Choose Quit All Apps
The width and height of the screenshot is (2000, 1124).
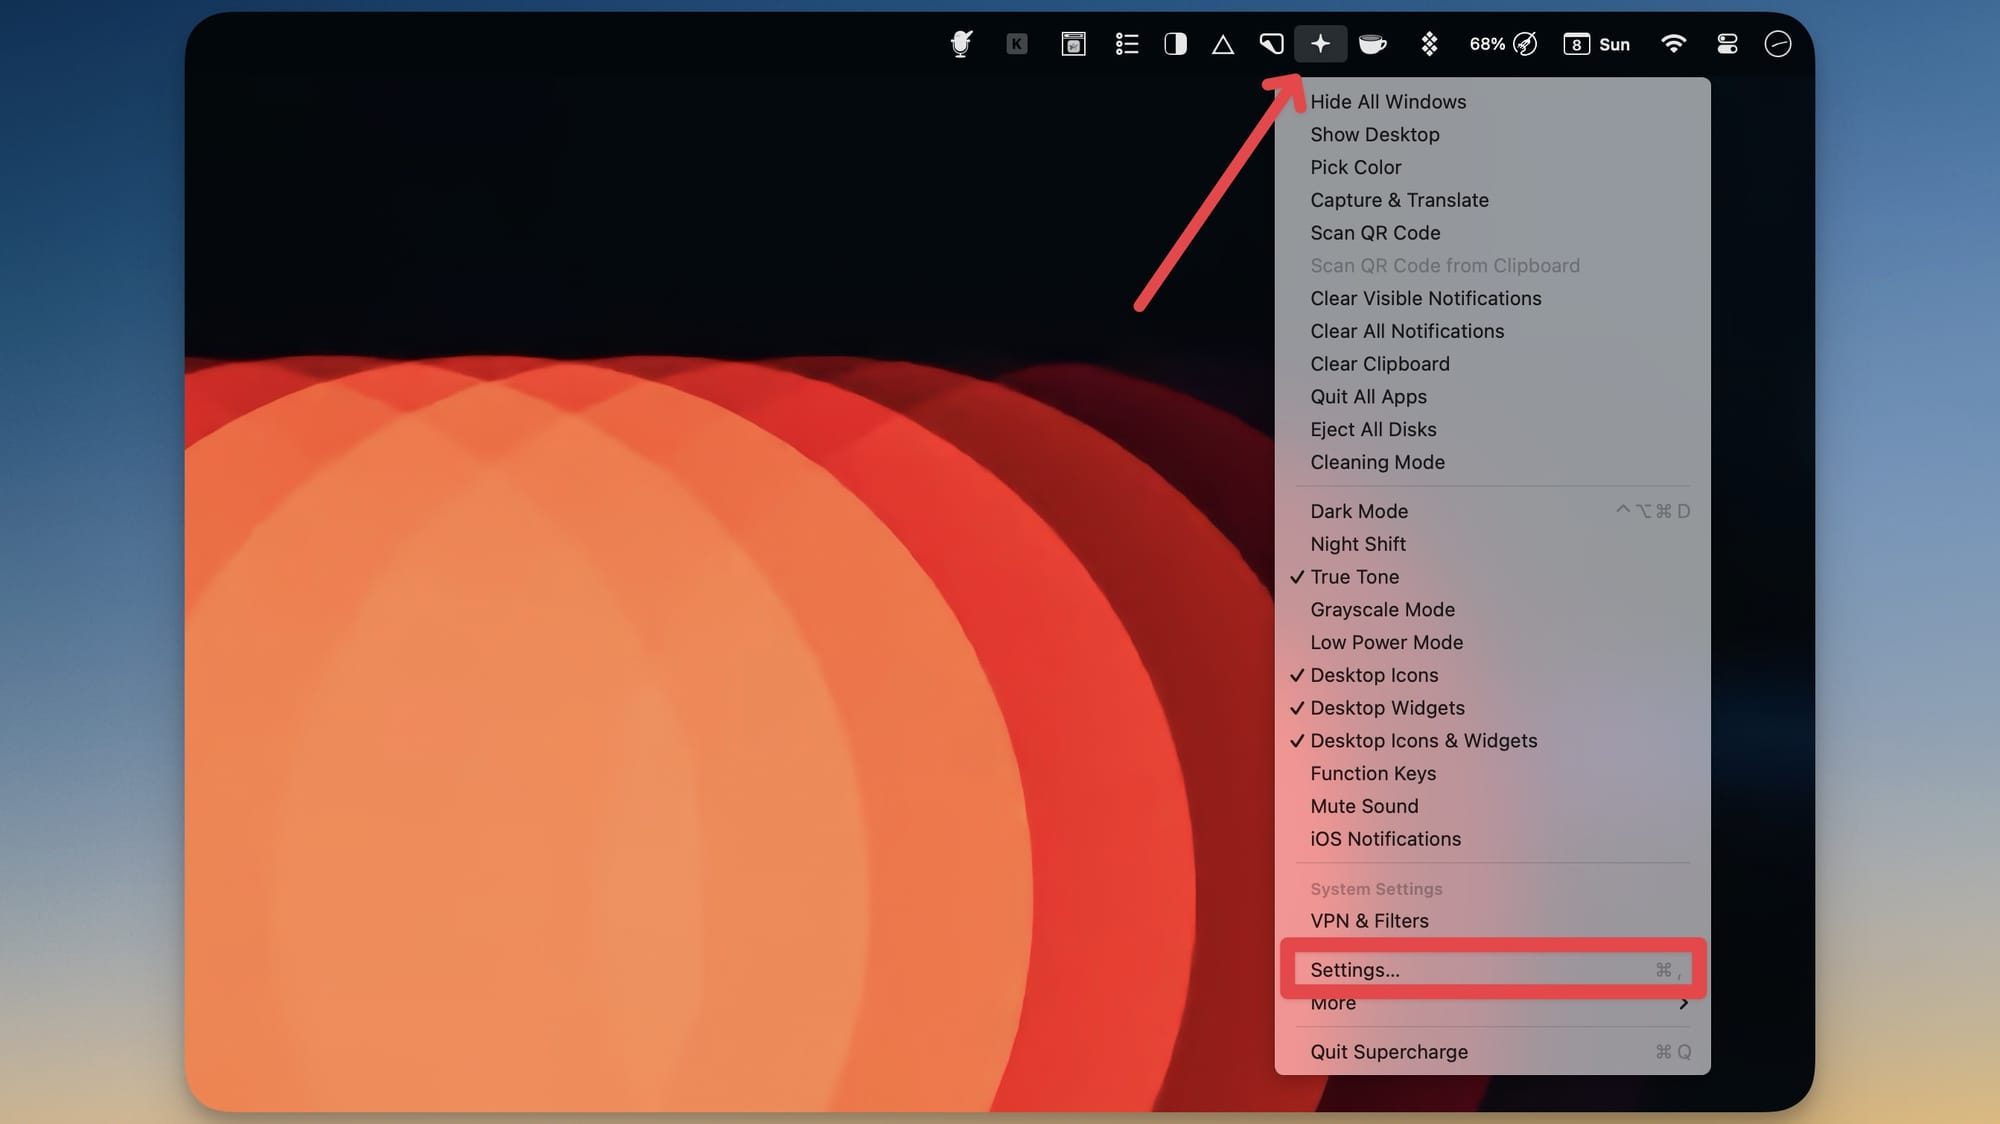tap(1492, 397)
